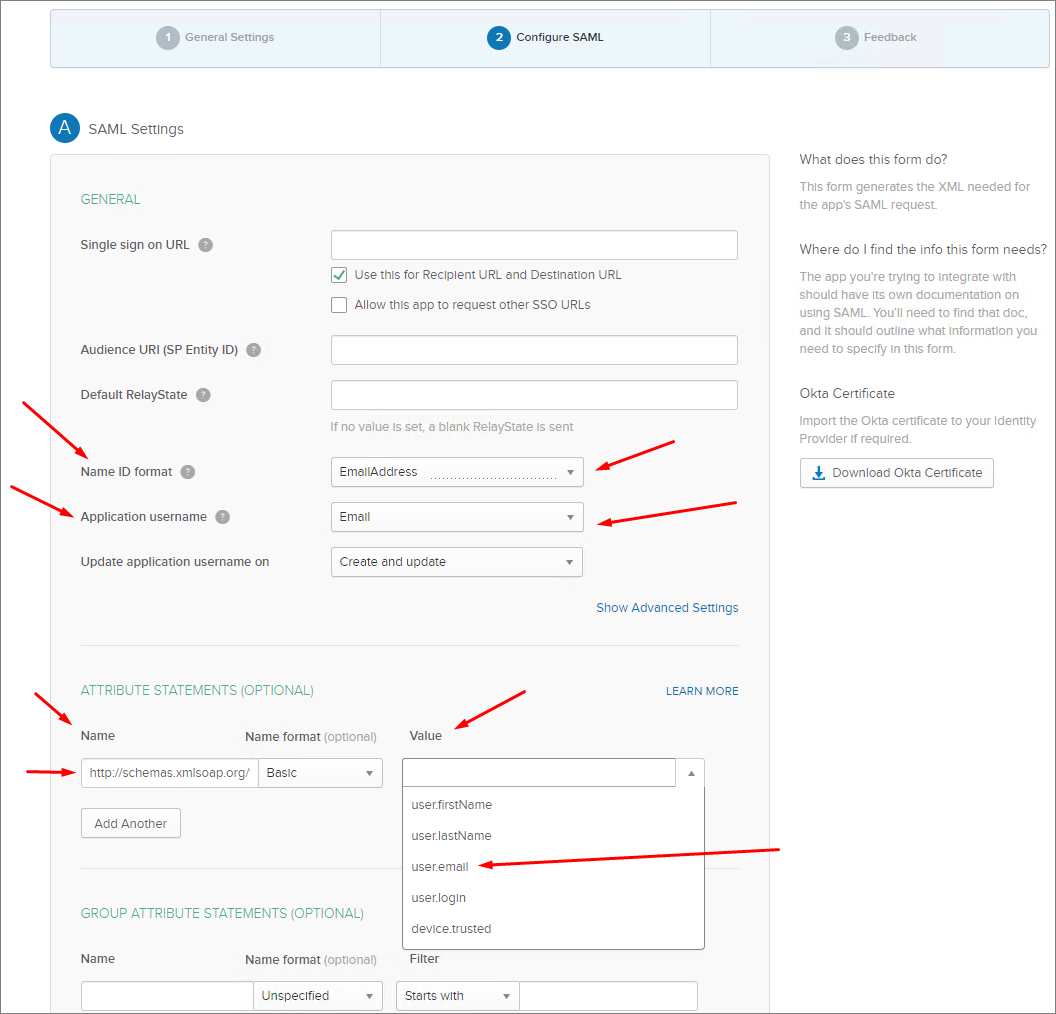Viewport: 1056px width, 1014px height.
Task: Click help icon next to Application username
Action: coord(222,517)
